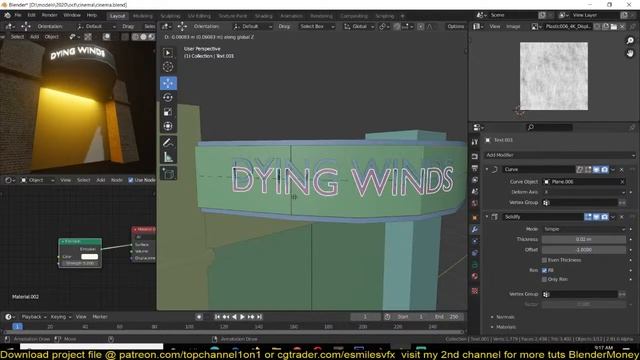Unlink the Plastic006 image with X

(x=622, y=27)
